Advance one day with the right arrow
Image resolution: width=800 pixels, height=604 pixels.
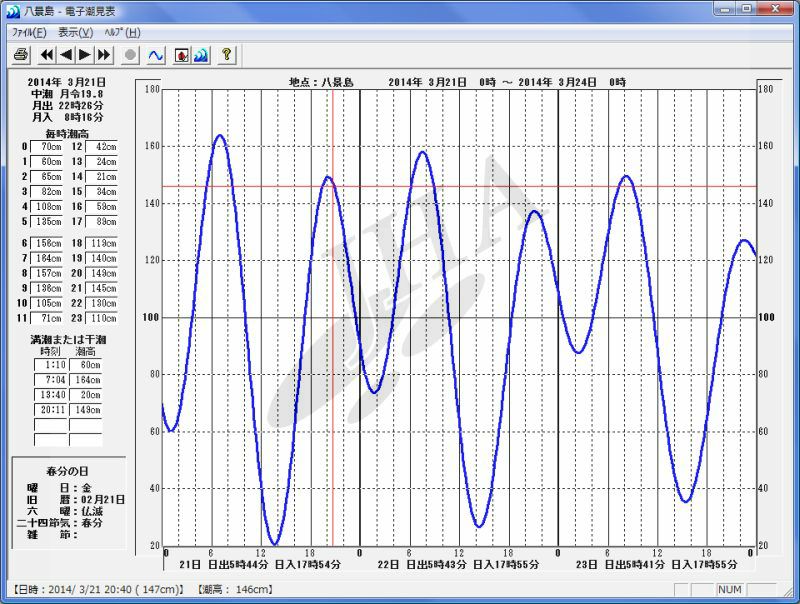85,55
